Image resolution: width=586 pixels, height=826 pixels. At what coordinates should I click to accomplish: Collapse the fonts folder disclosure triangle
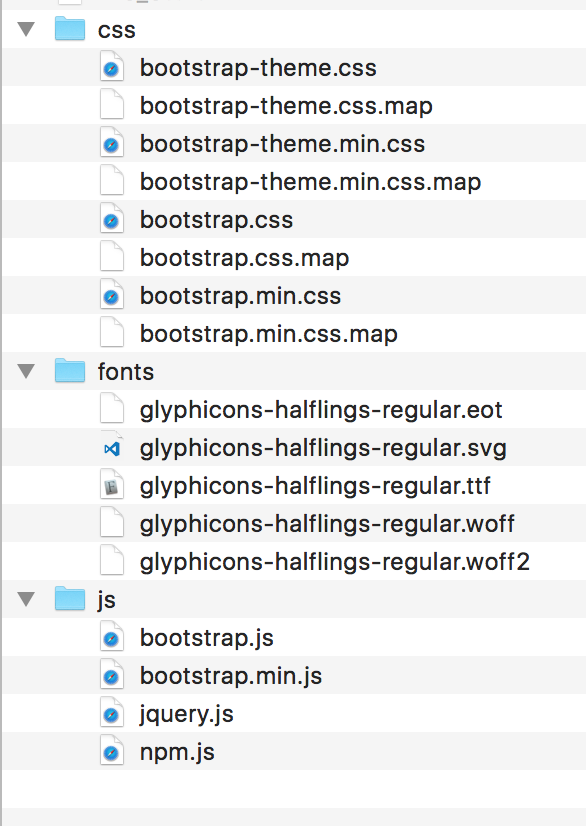coord(26,371)
